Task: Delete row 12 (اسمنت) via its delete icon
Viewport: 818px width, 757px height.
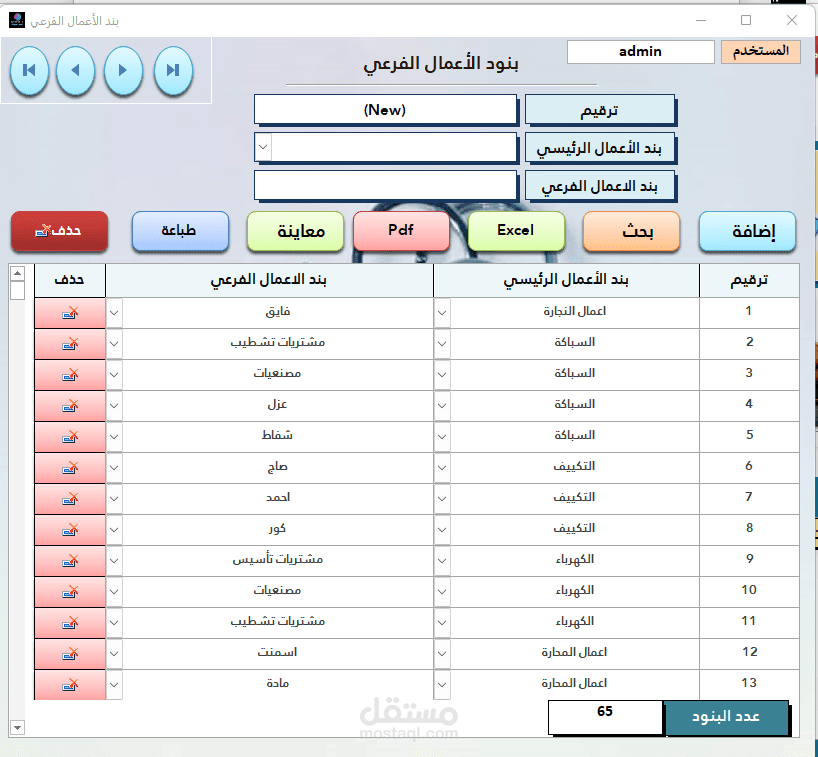Action: click(x=70, y=654)
